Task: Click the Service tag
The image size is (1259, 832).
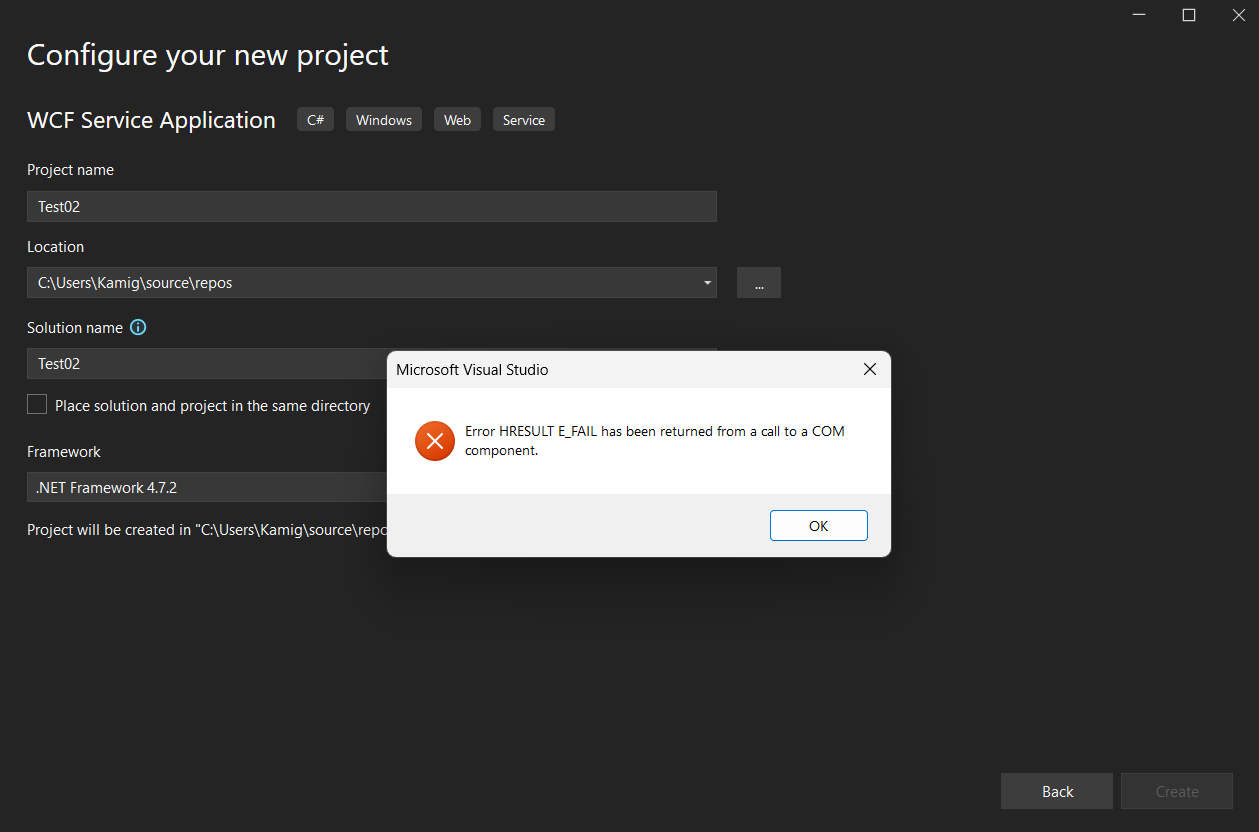Action: (524, 120)
